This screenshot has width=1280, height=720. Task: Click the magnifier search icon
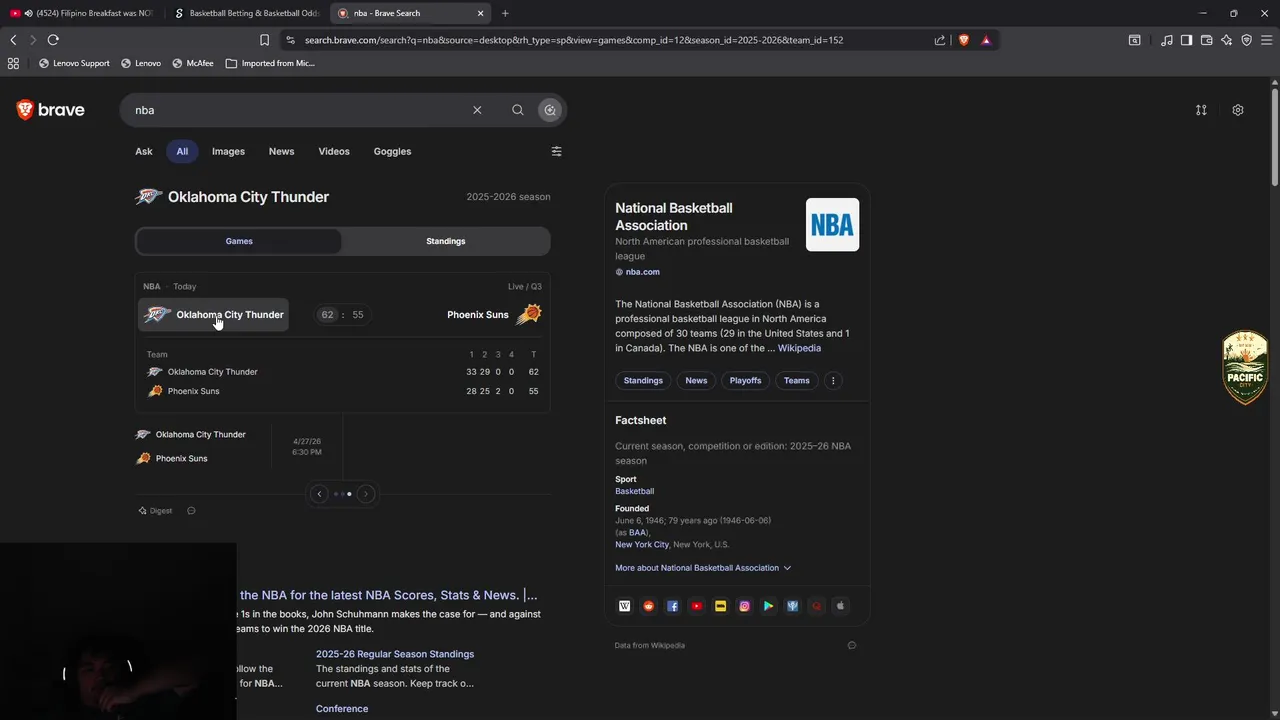517,110
